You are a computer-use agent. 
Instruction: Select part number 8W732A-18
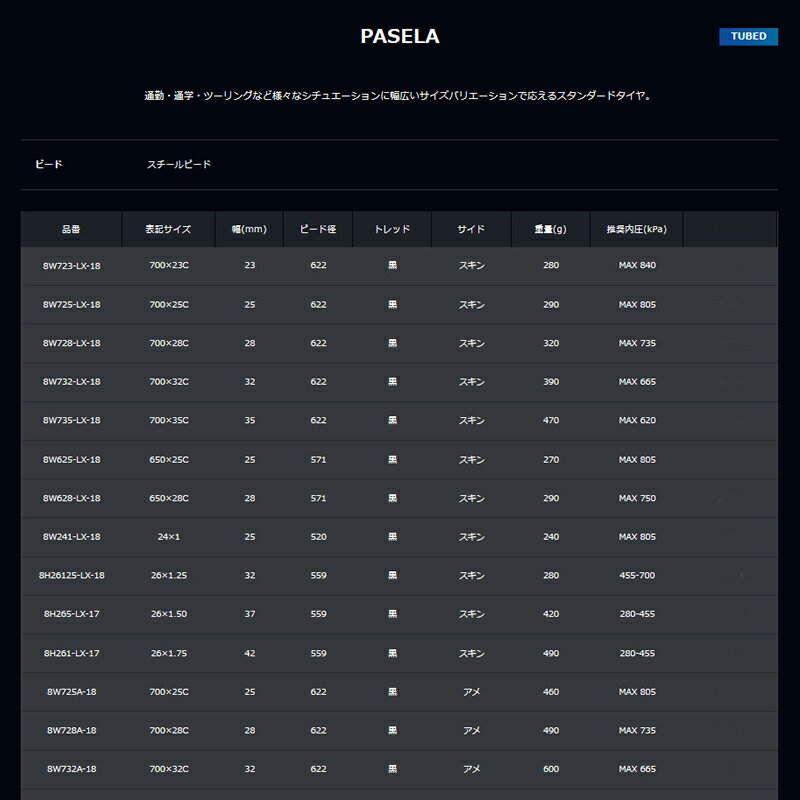[x=71, y=769]
